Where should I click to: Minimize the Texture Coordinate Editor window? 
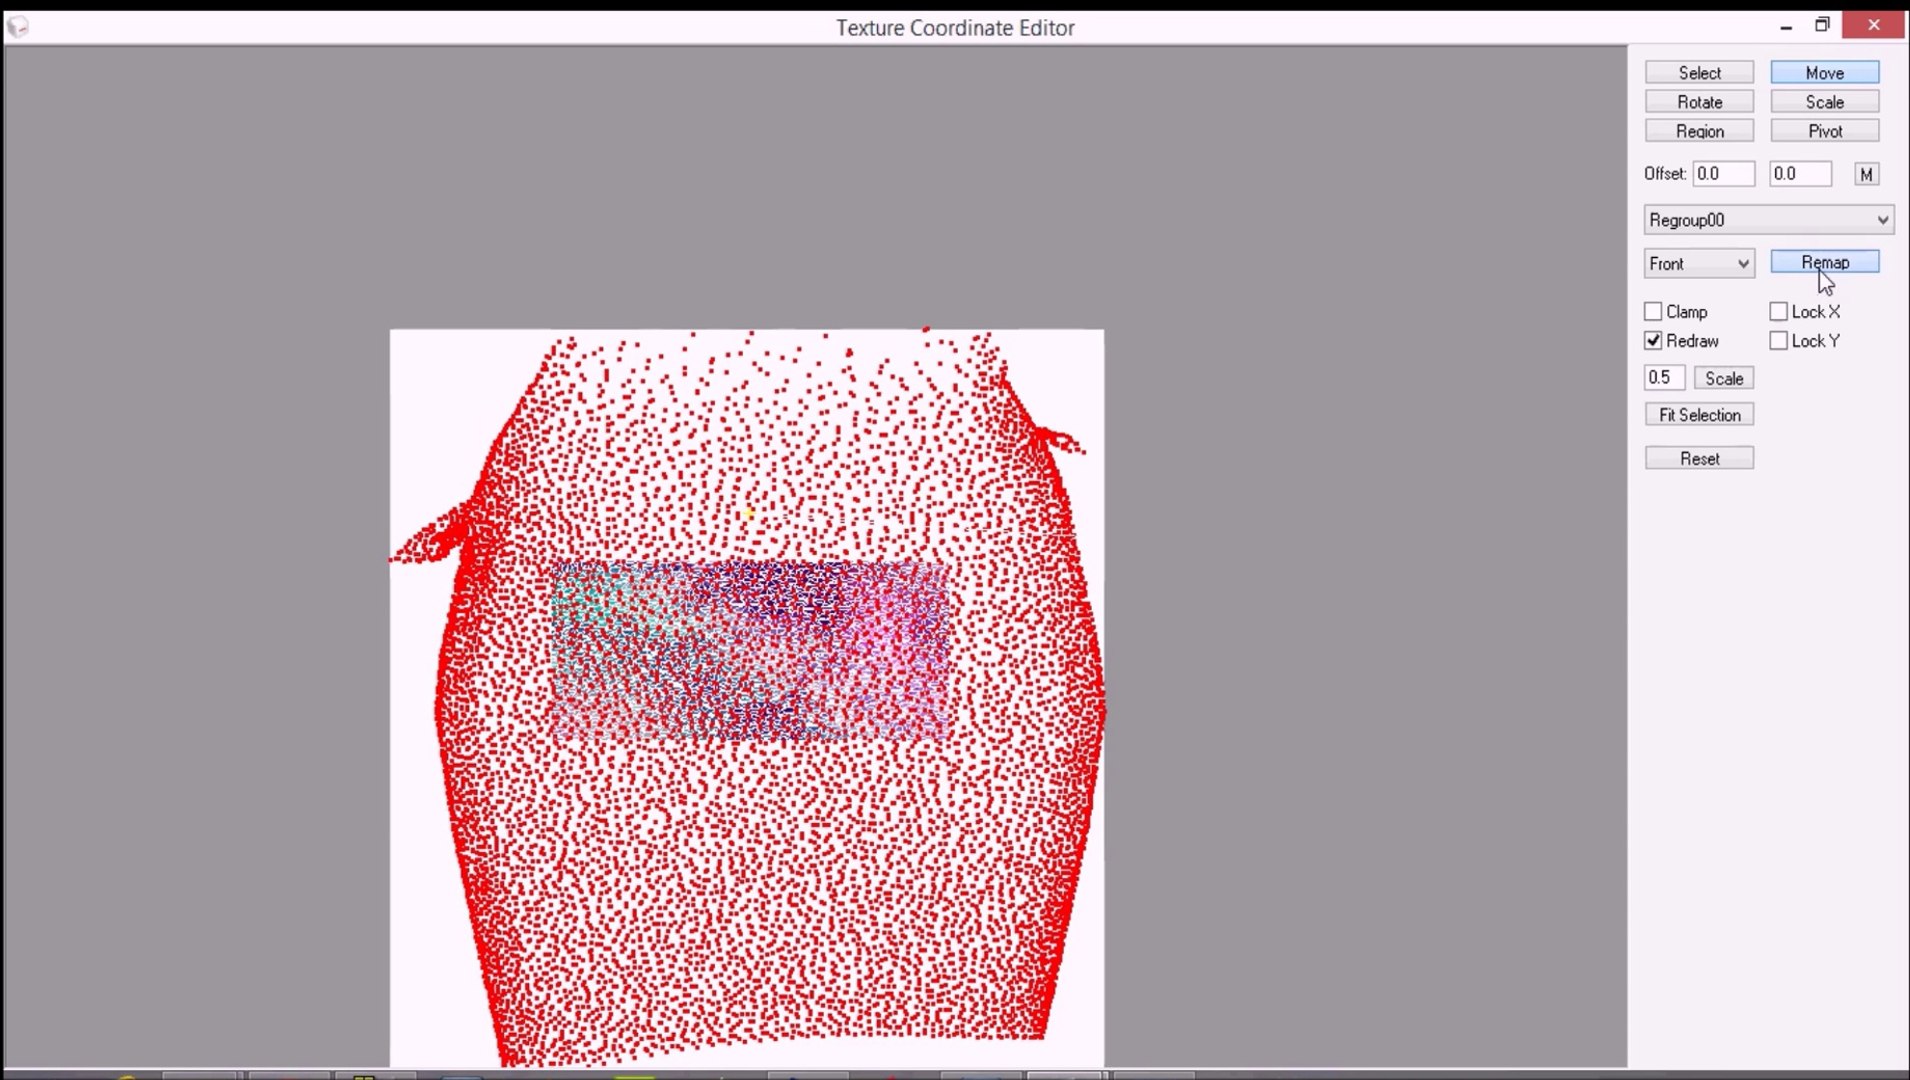(x=1786, y=26)
